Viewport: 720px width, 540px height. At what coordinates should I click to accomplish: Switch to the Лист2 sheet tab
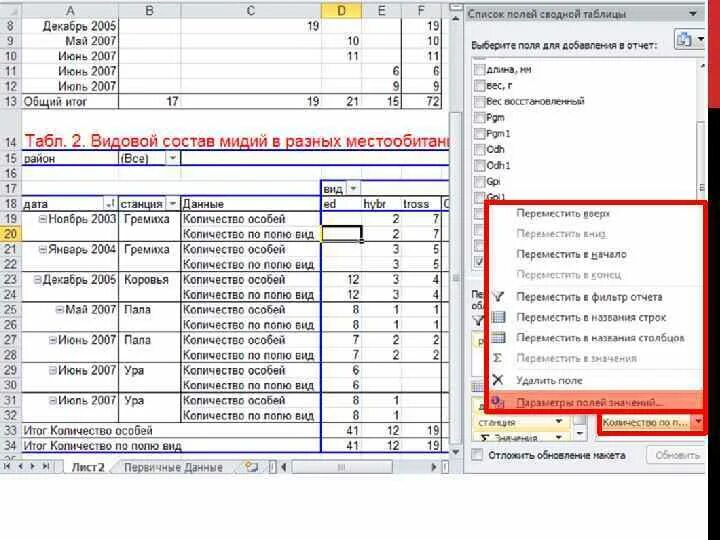pyautogui.click(x=88, y=467)
